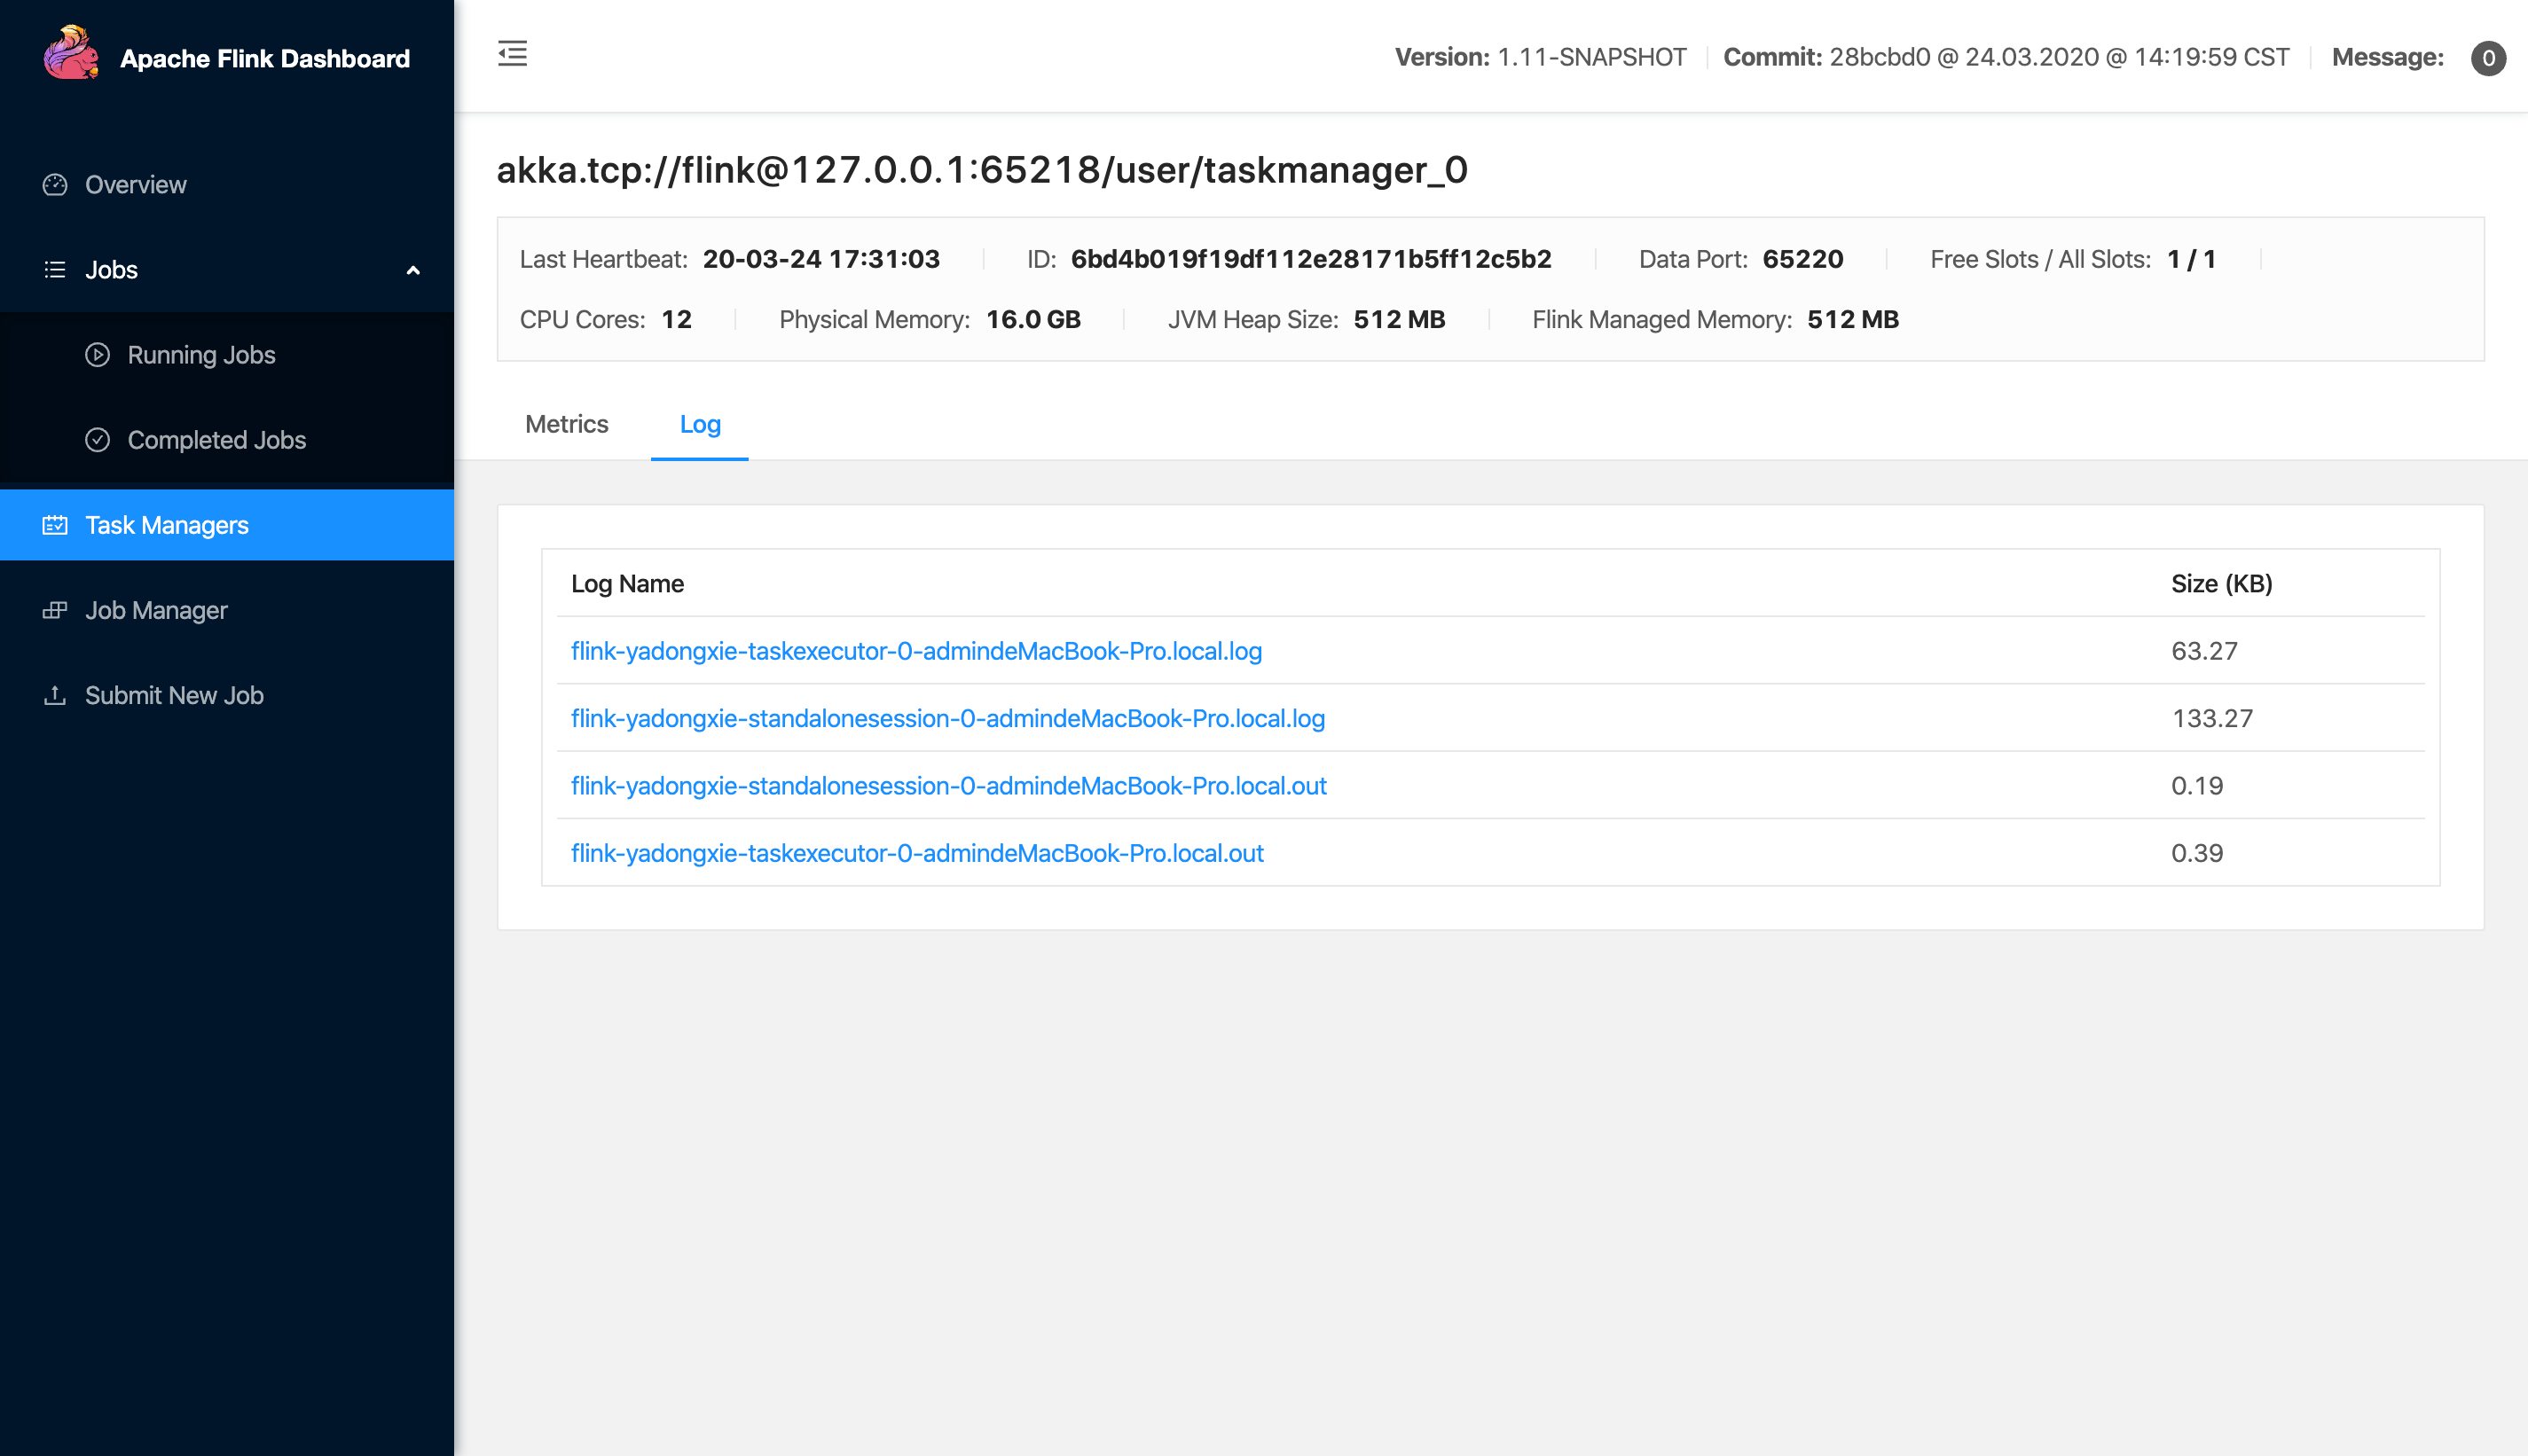Switch to the Metrics tab
2528x1456 pixels.
[x=566, y=424]
